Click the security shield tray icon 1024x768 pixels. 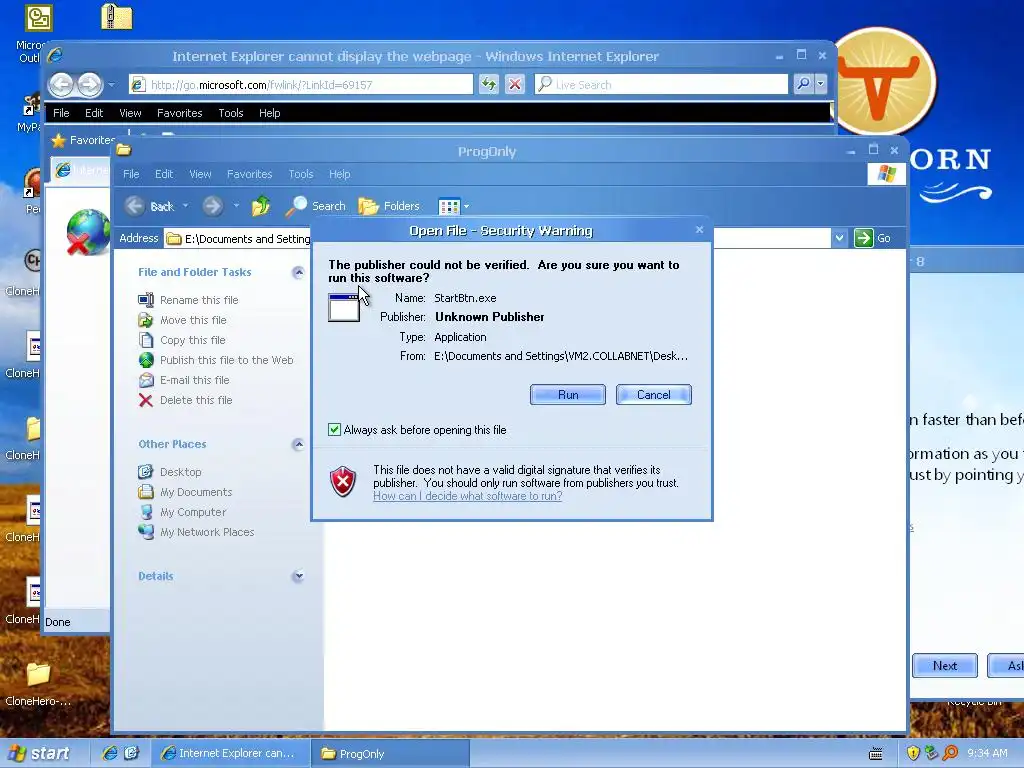click(913, 753)
